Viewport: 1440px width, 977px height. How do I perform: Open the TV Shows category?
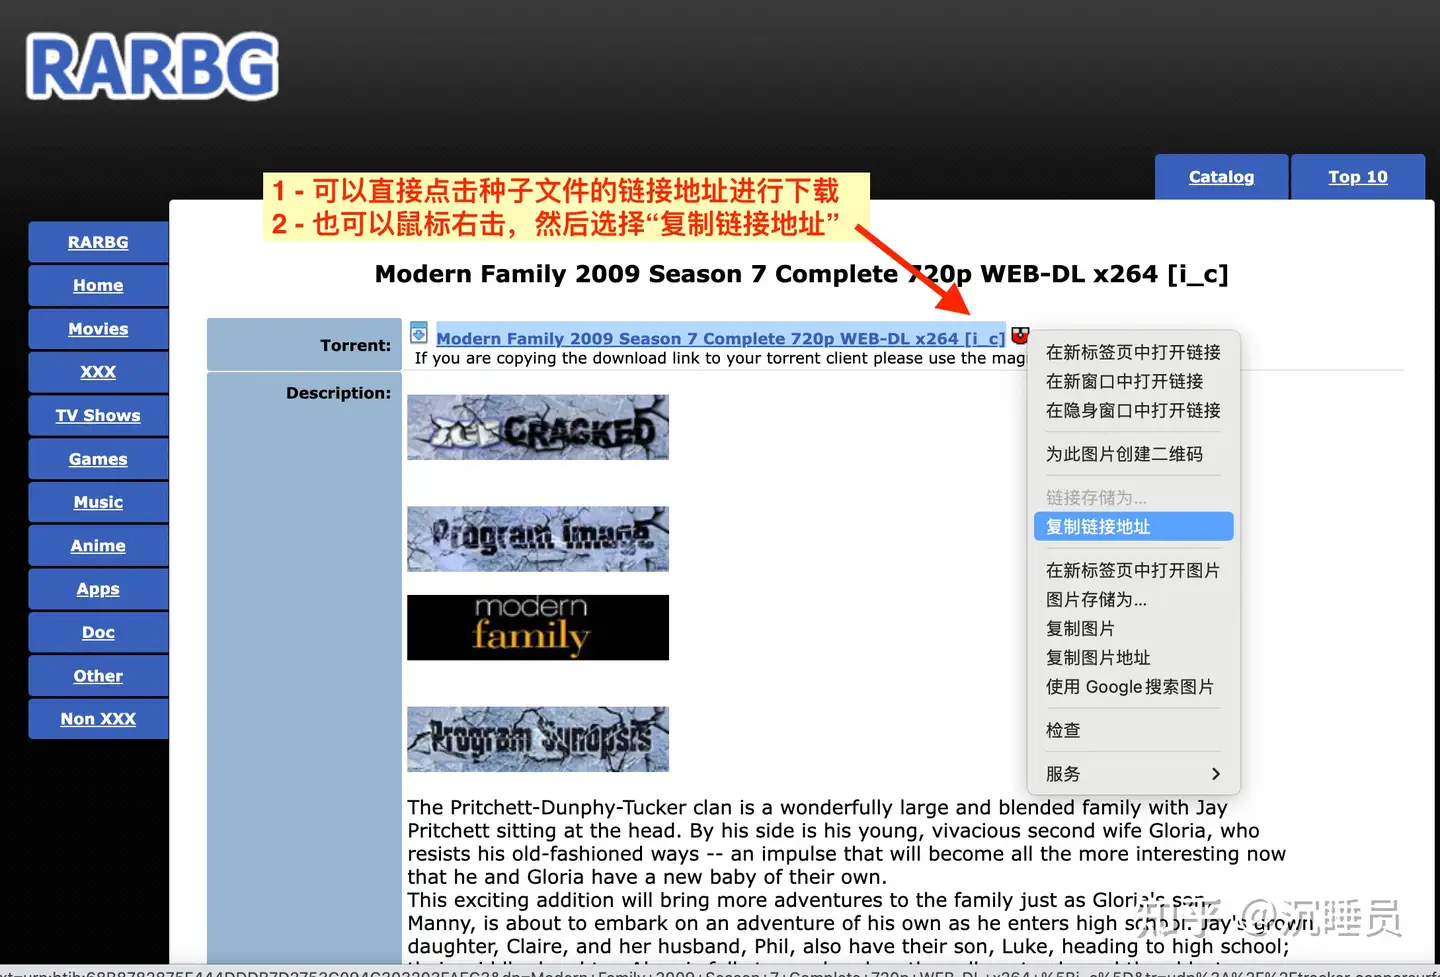98,415
